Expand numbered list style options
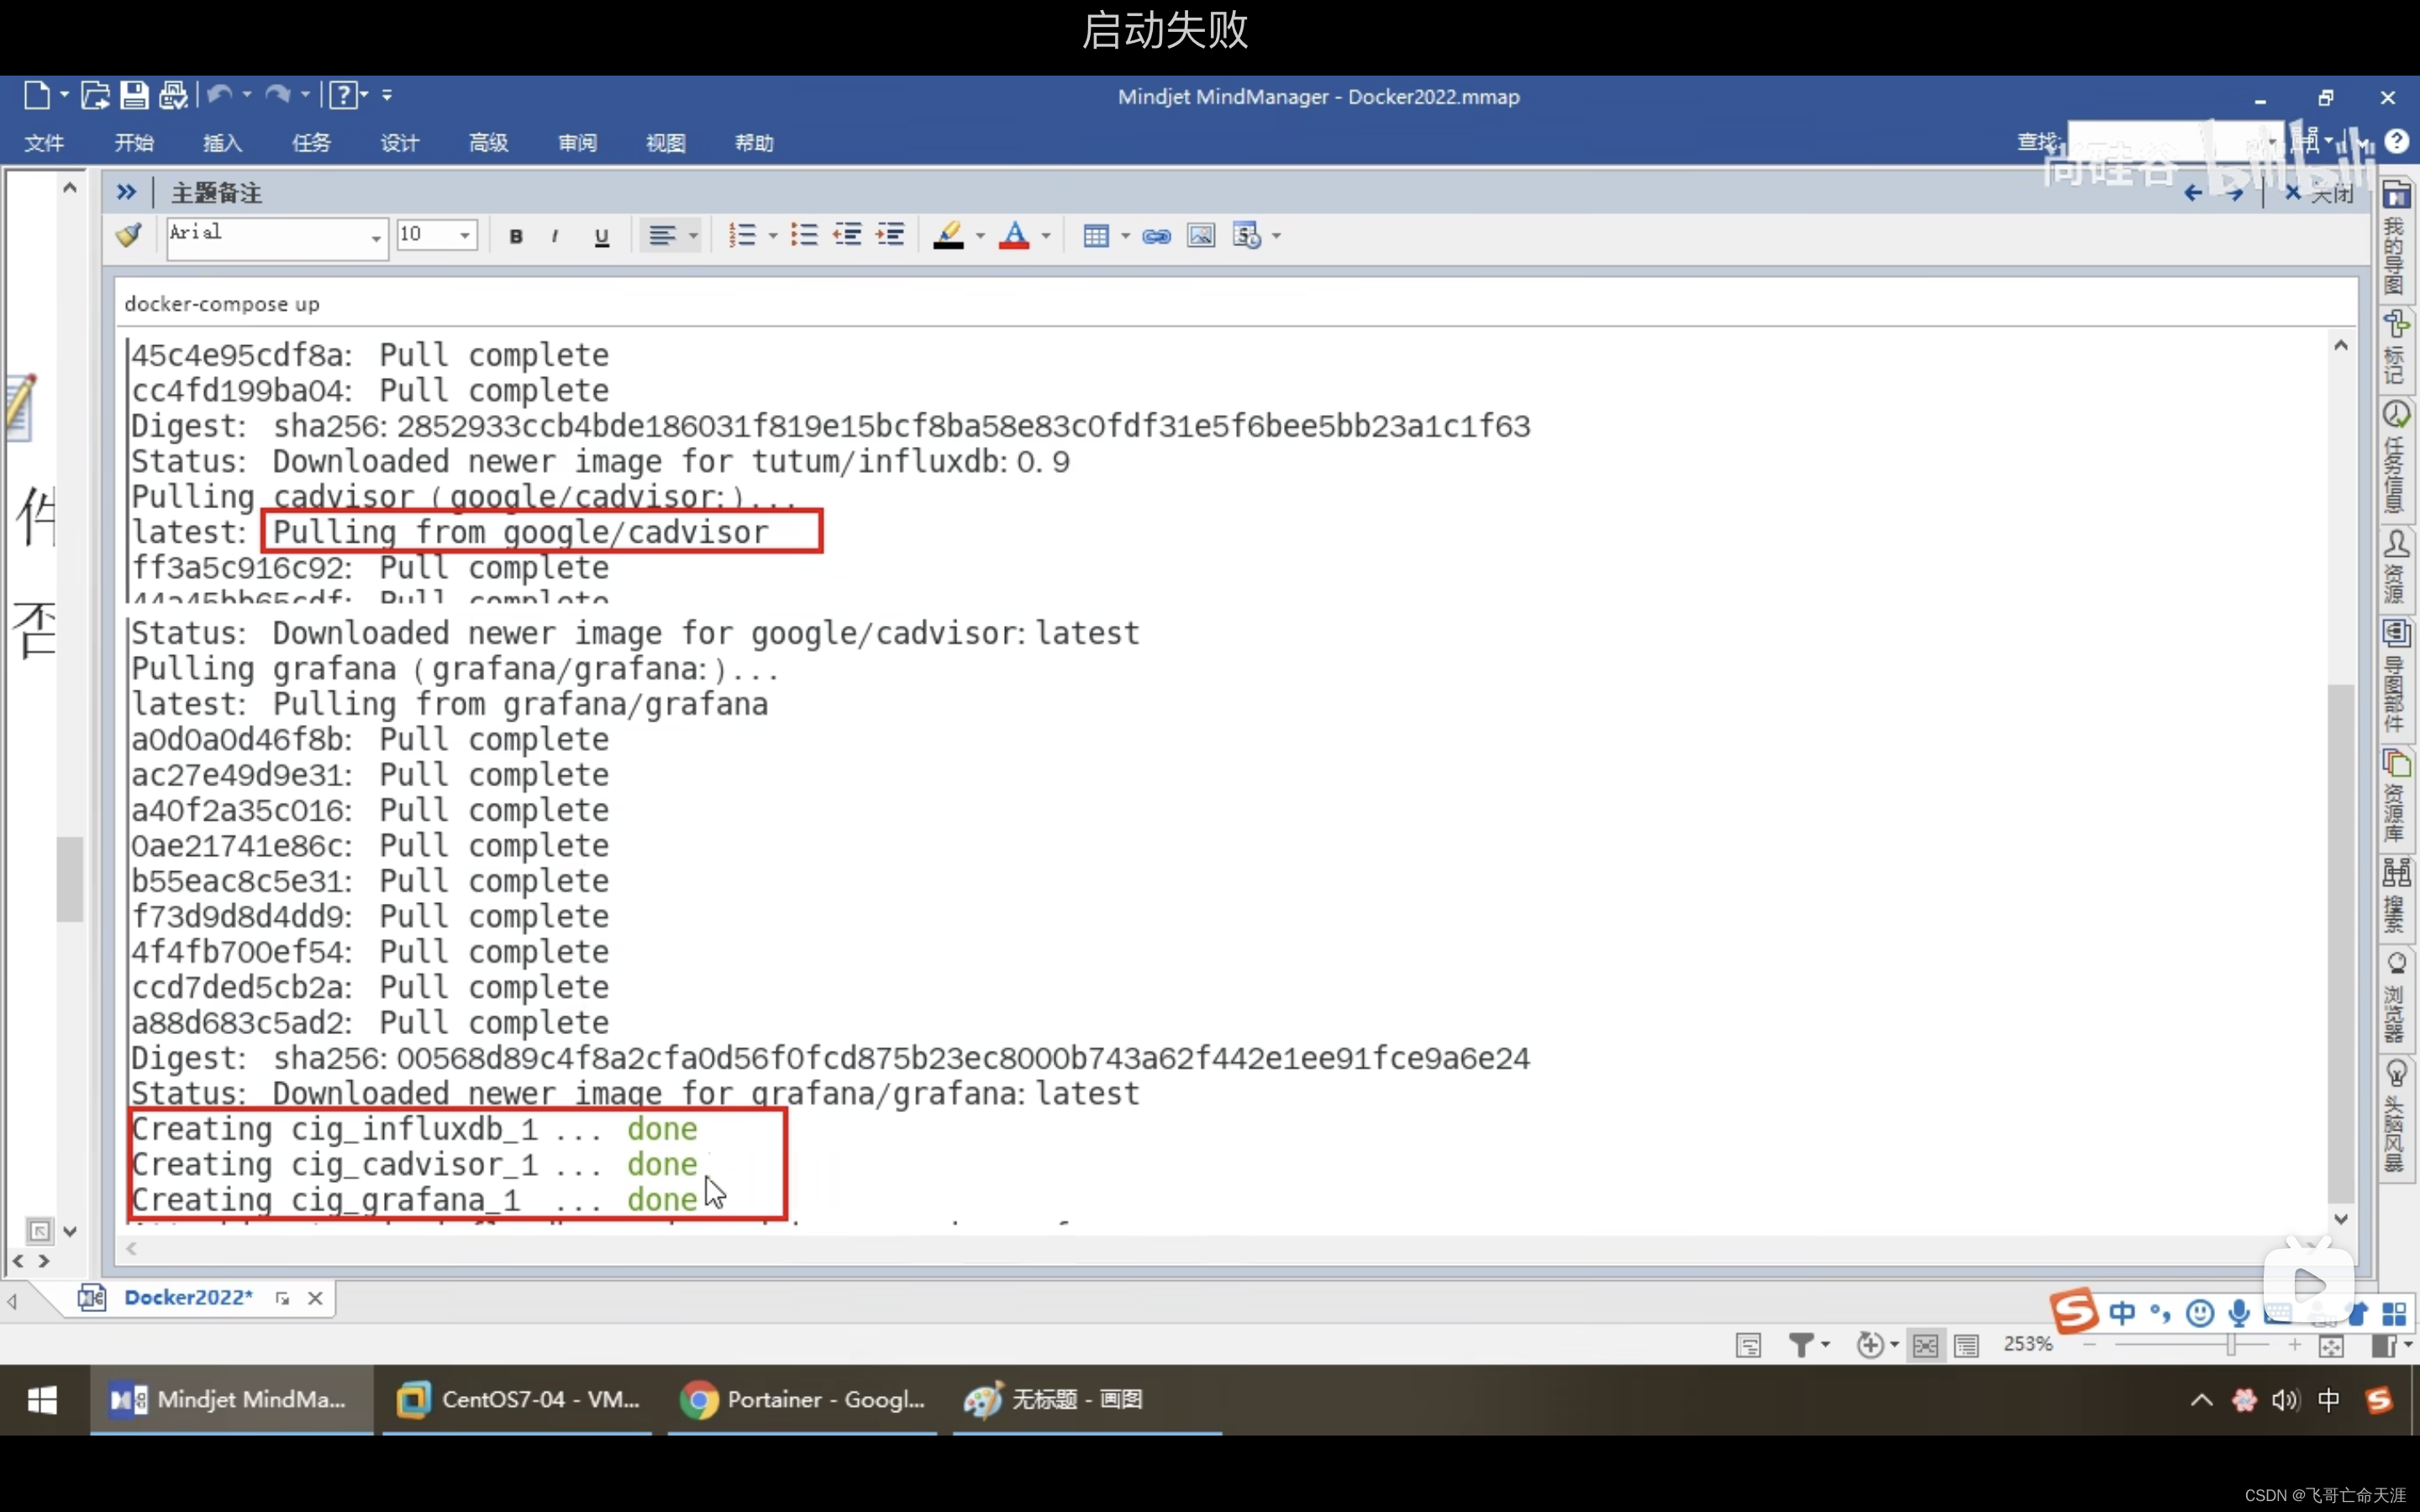 pyautogui.click(x=772, y=237)
